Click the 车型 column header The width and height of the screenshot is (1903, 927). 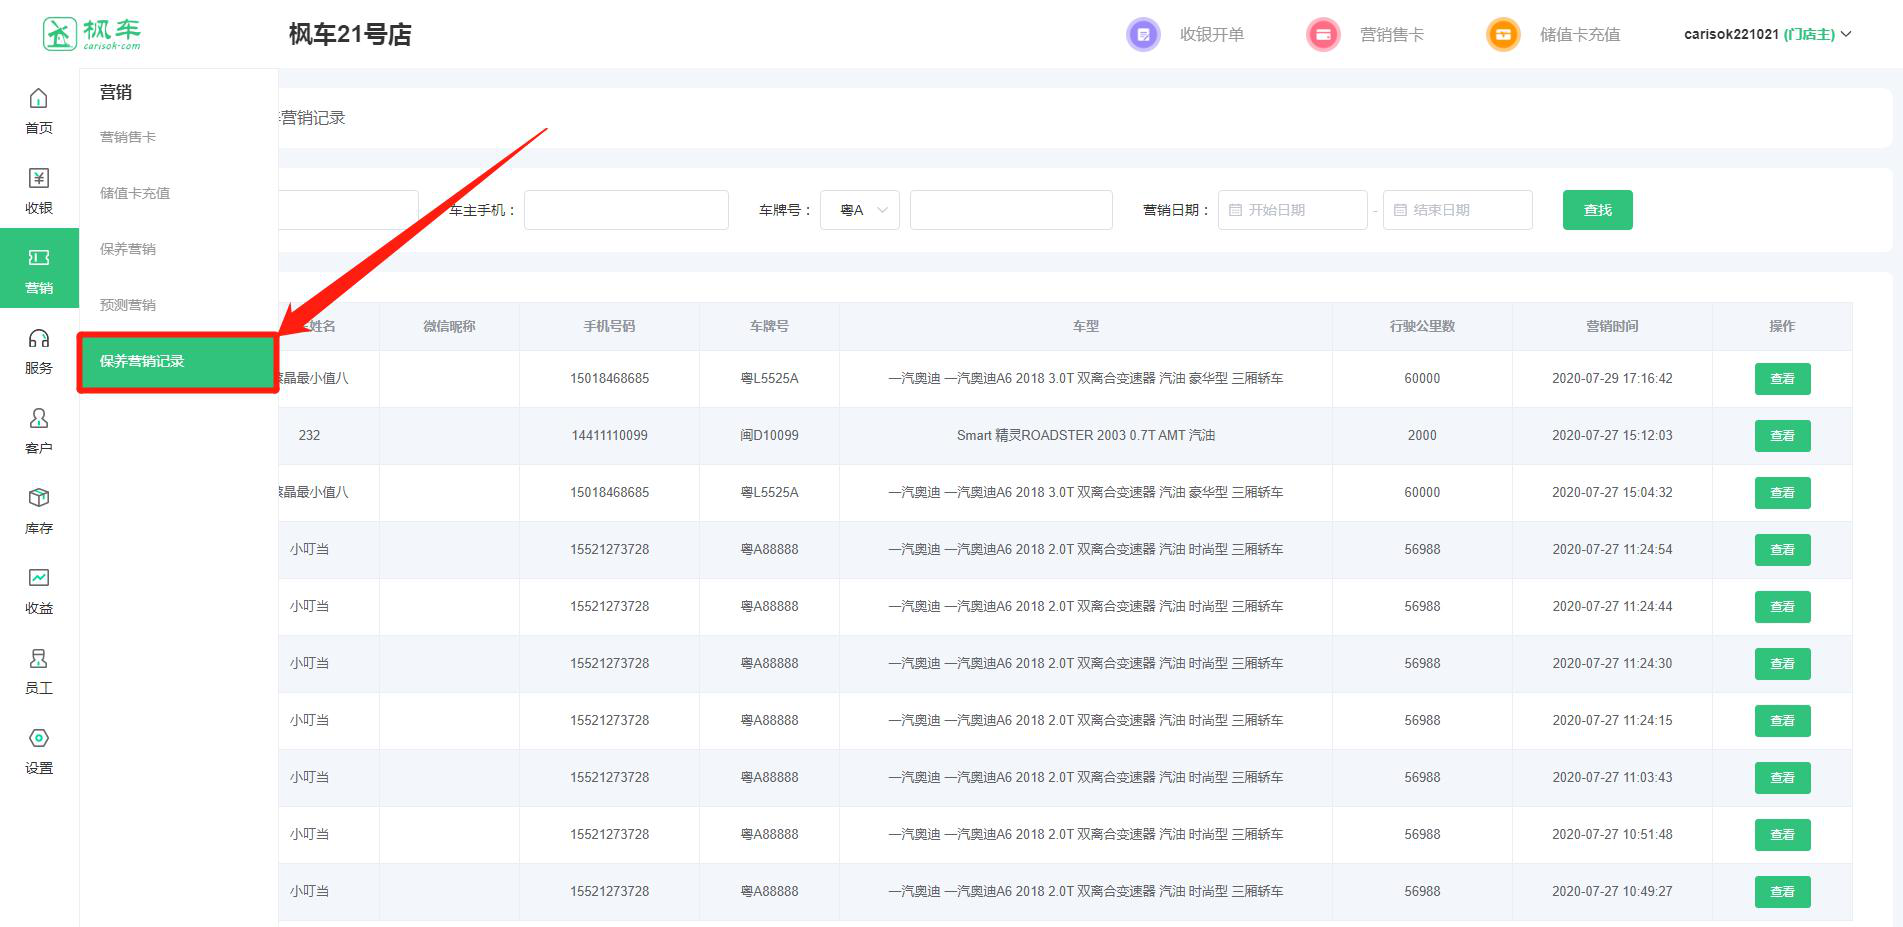click(x=1086, y=326)
